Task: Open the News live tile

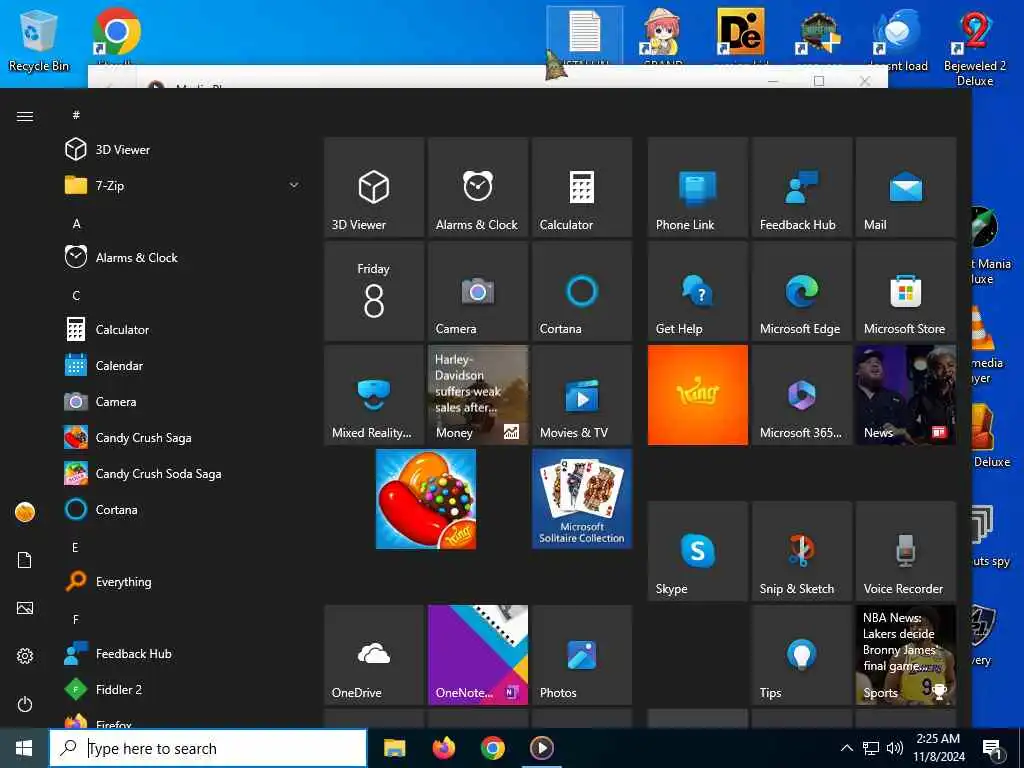Action: 906,395
